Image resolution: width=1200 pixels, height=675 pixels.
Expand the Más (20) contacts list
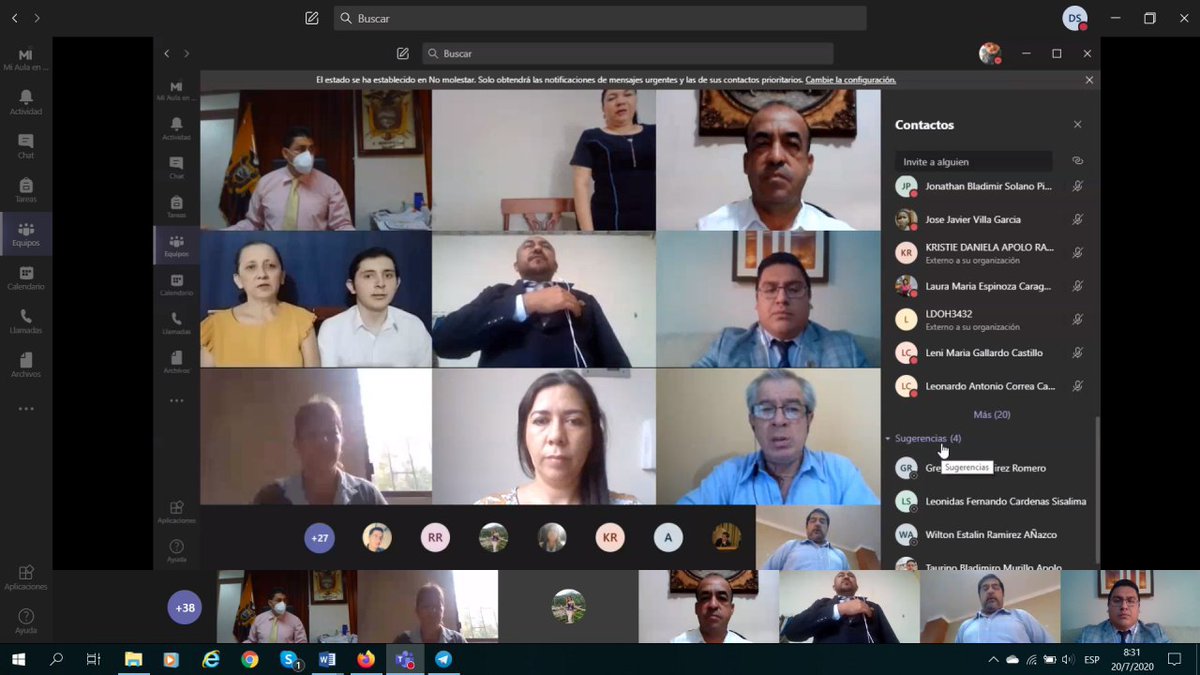(991, 414)
